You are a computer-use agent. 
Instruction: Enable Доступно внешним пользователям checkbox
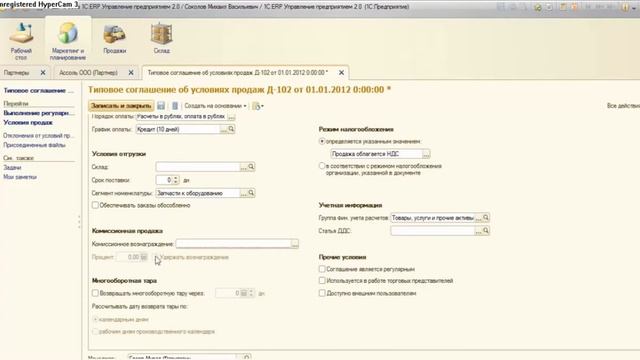(322, 293)
